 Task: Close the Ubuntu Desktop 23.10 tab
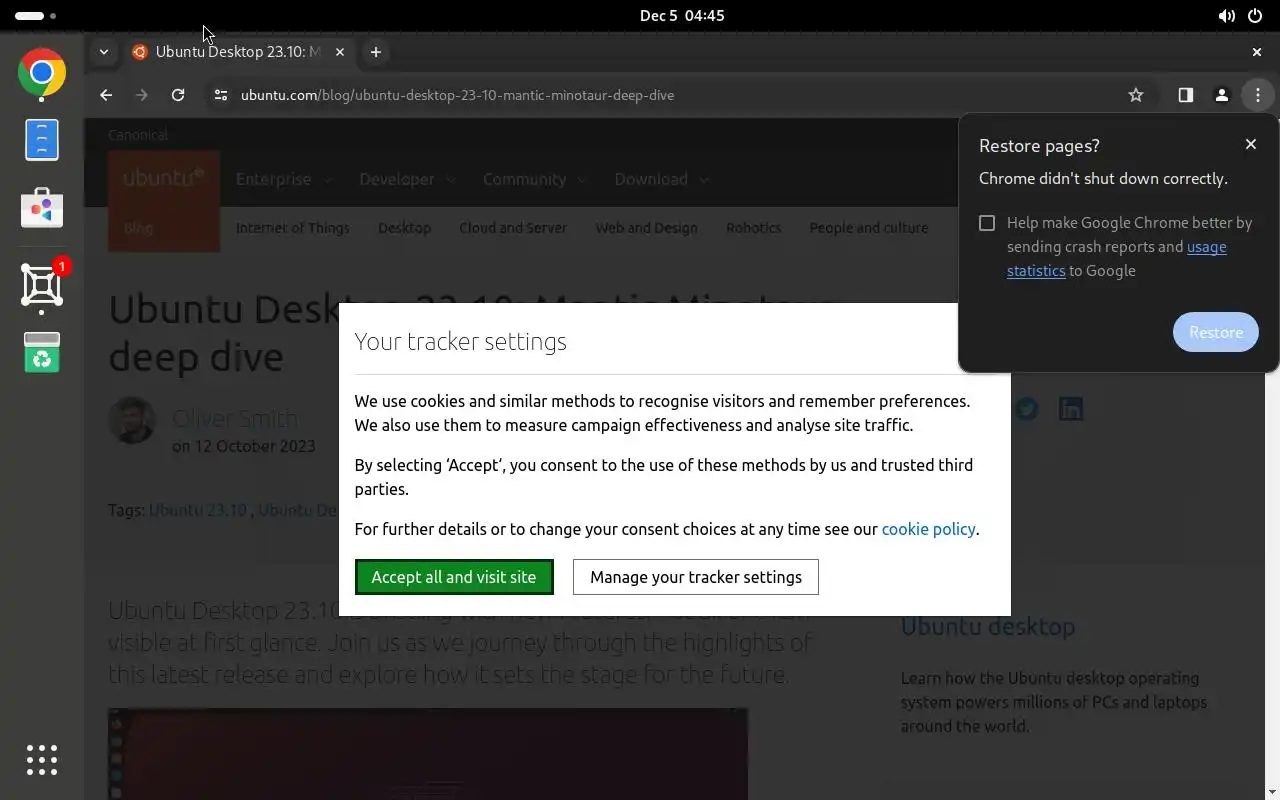click(x=339, y=52)
